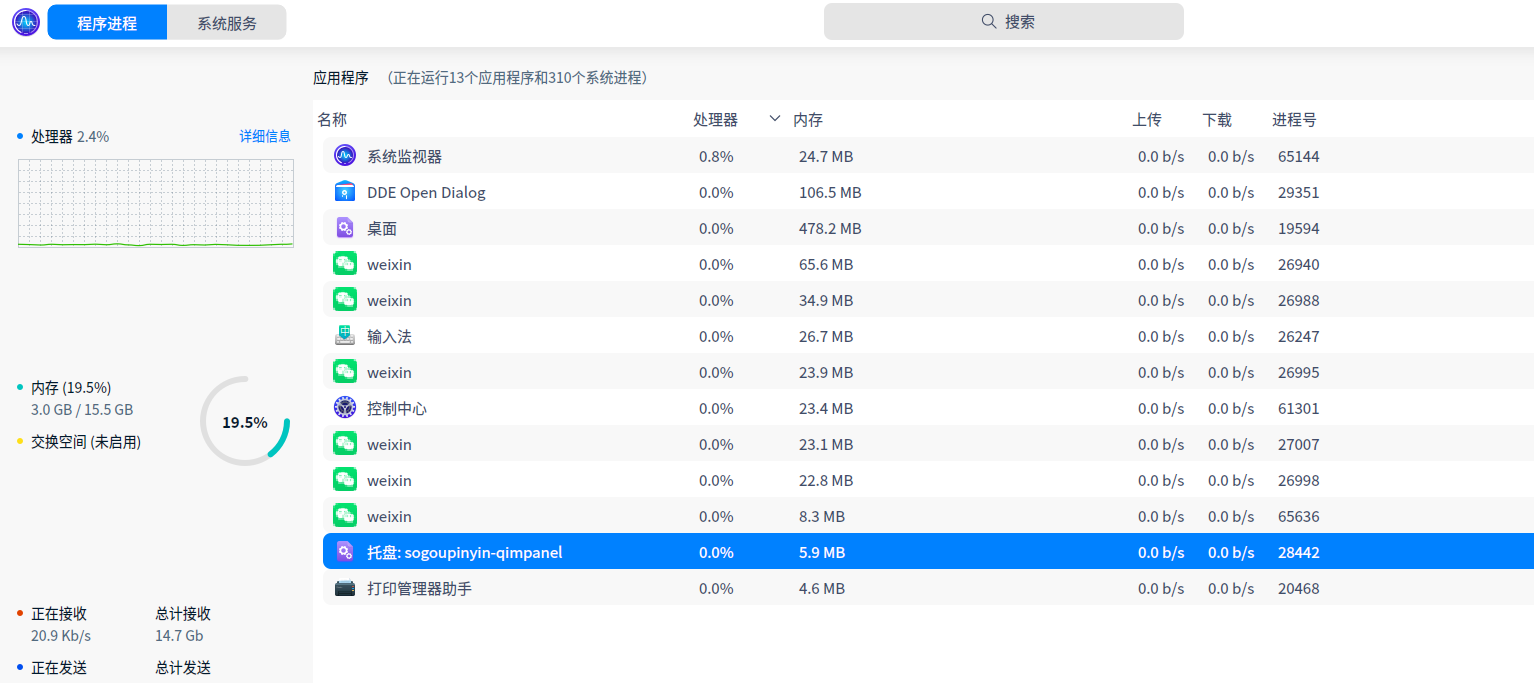Click the 正在接收 label
The height and width of the screenshot is (683, 1534).
coord(59,613)
